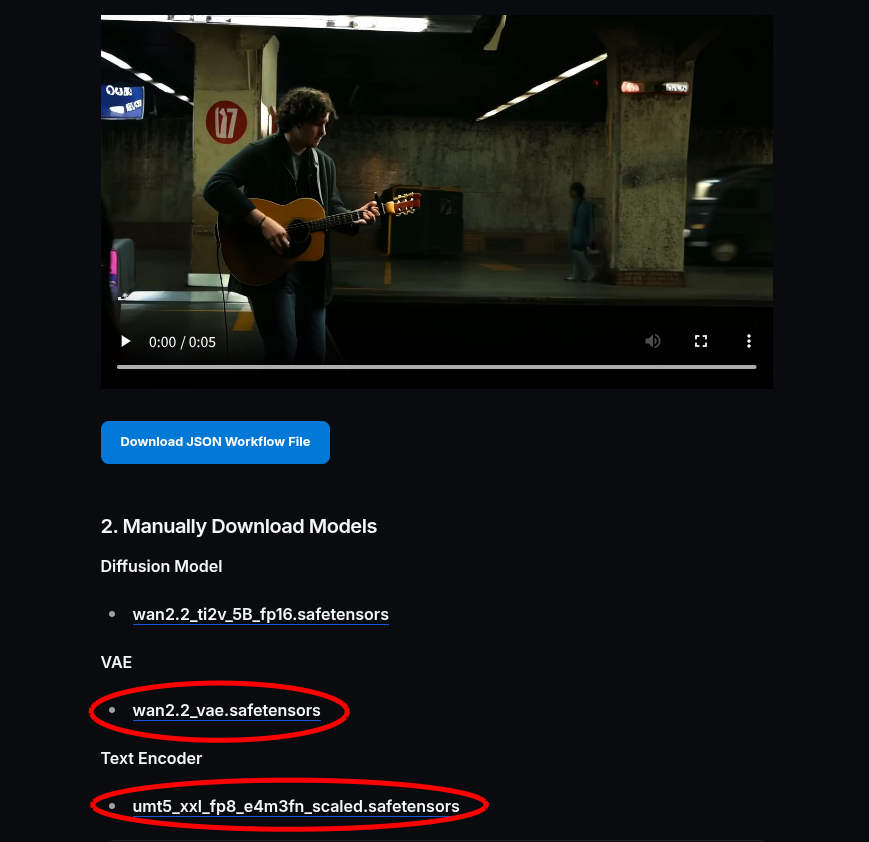Image resolution: width=869 pixels, height=842 pixels.
Task: Play the subway guitarist video
Action: click(126, 341)
